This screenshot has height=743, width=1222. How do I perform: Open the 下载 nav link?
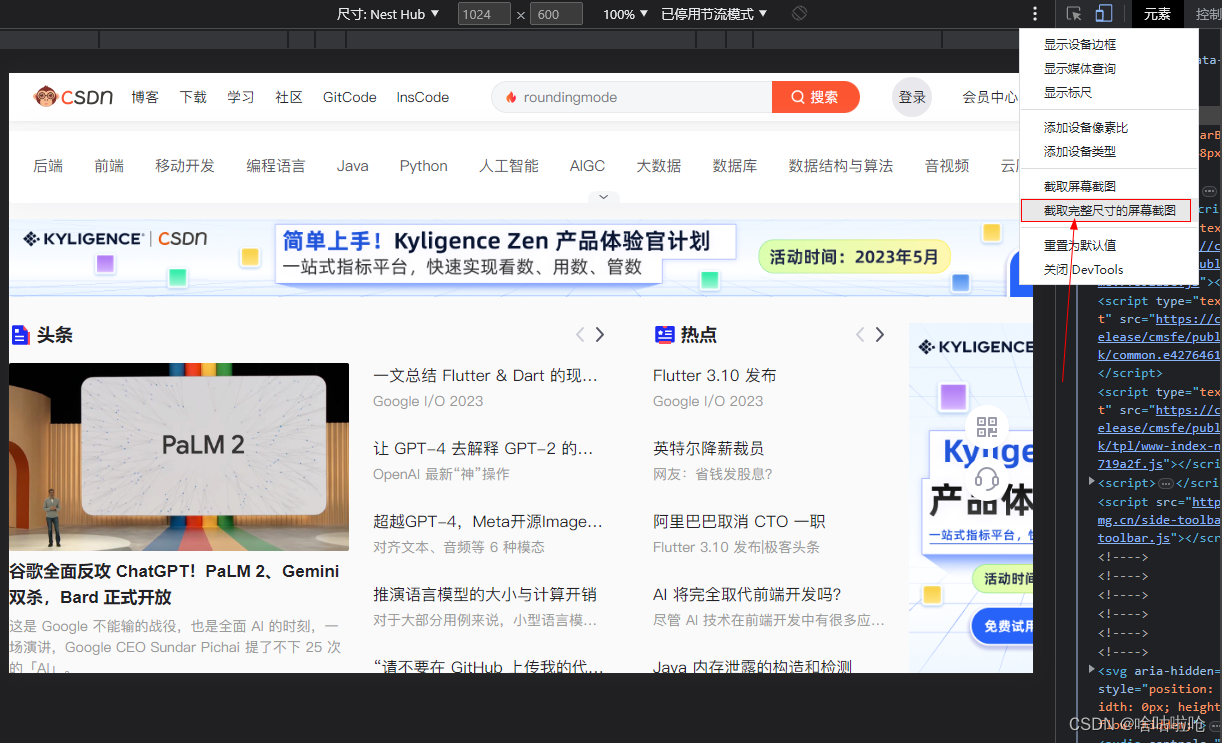[x=193, y=97]
